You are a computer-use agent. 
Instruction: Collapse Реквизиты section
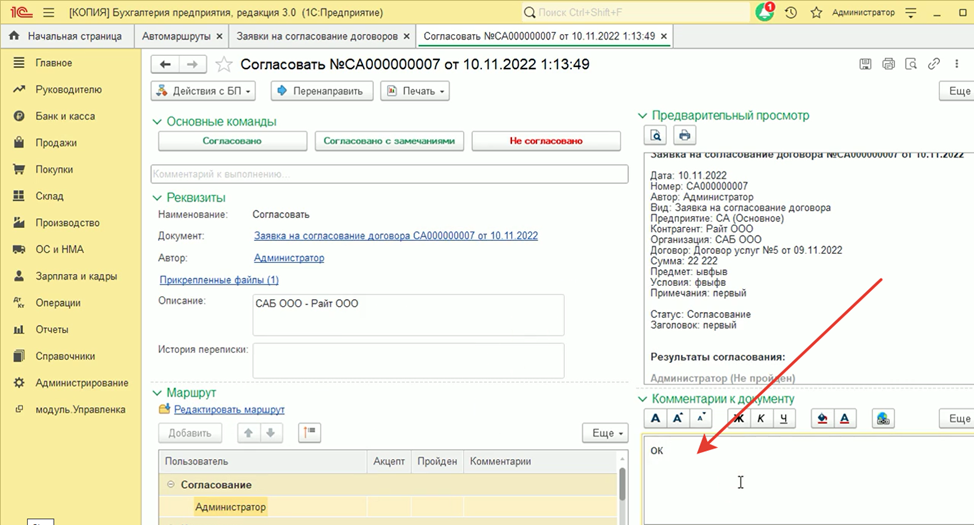pyautogui.click(x=157, y=198)
